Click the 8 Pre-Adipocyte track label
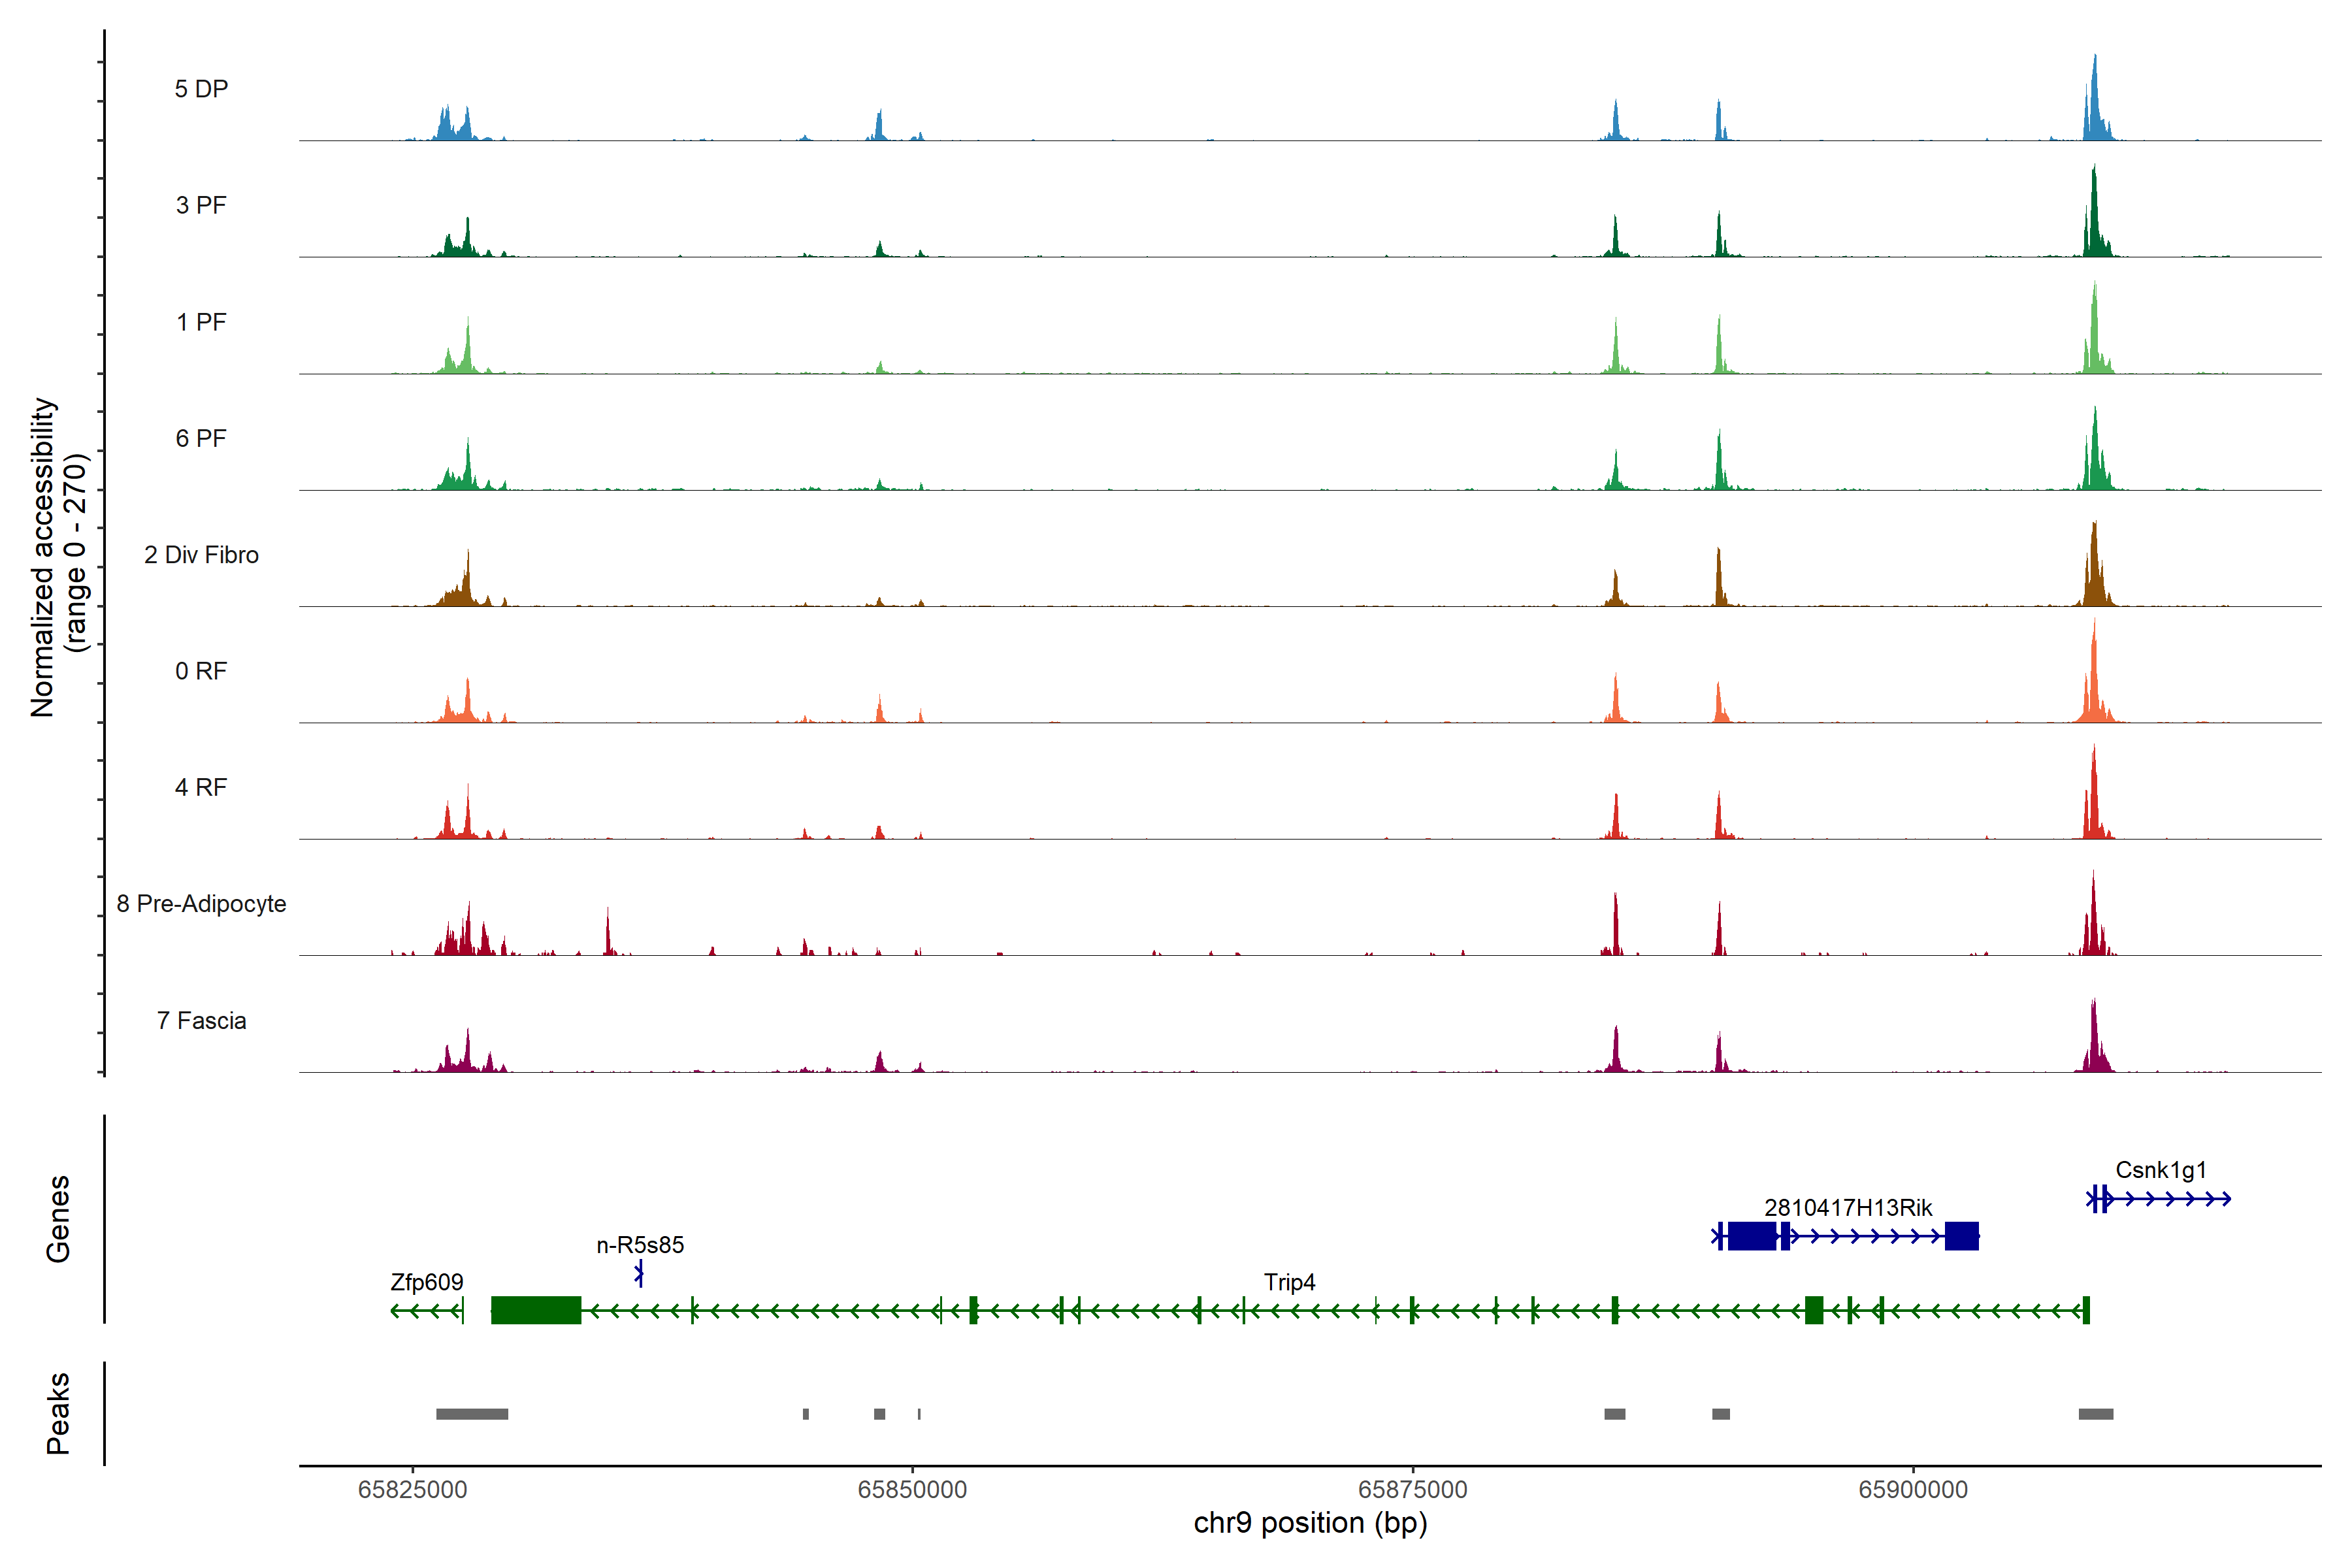This screenshot has width=2352, height=1568. coord(201,904)
